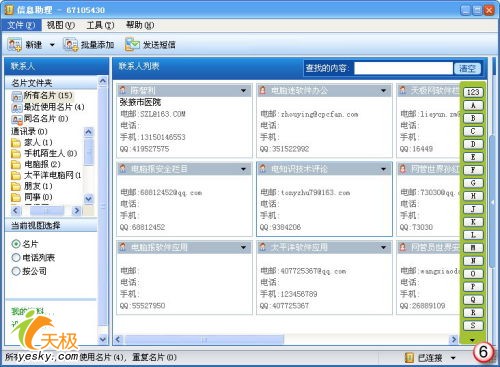
Task: Click avatar icon on zhouying@cpcfan.com card
Action: point(263,90)
